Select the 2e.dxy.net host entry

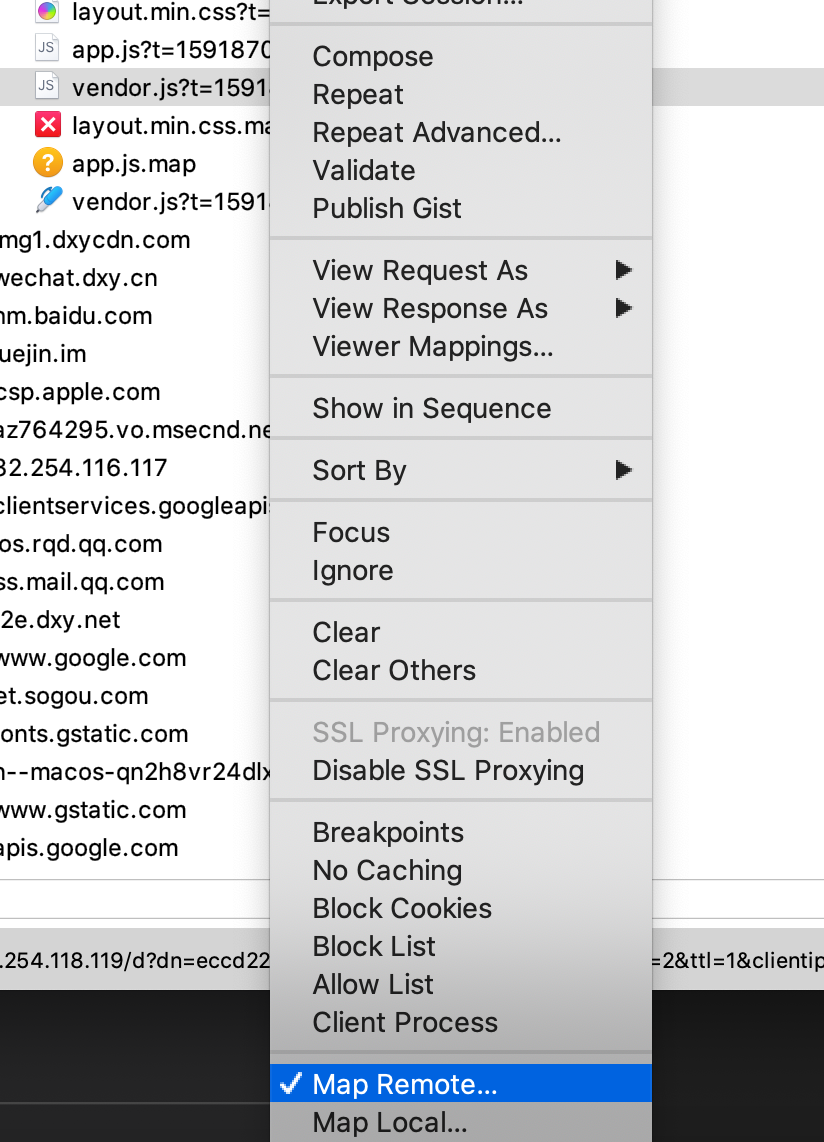pyautogui.click(x=60, y=620)
